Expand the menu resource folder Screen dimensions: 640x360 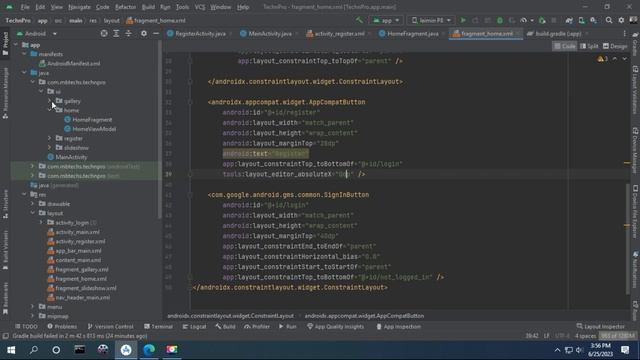[x=33, y=307]
